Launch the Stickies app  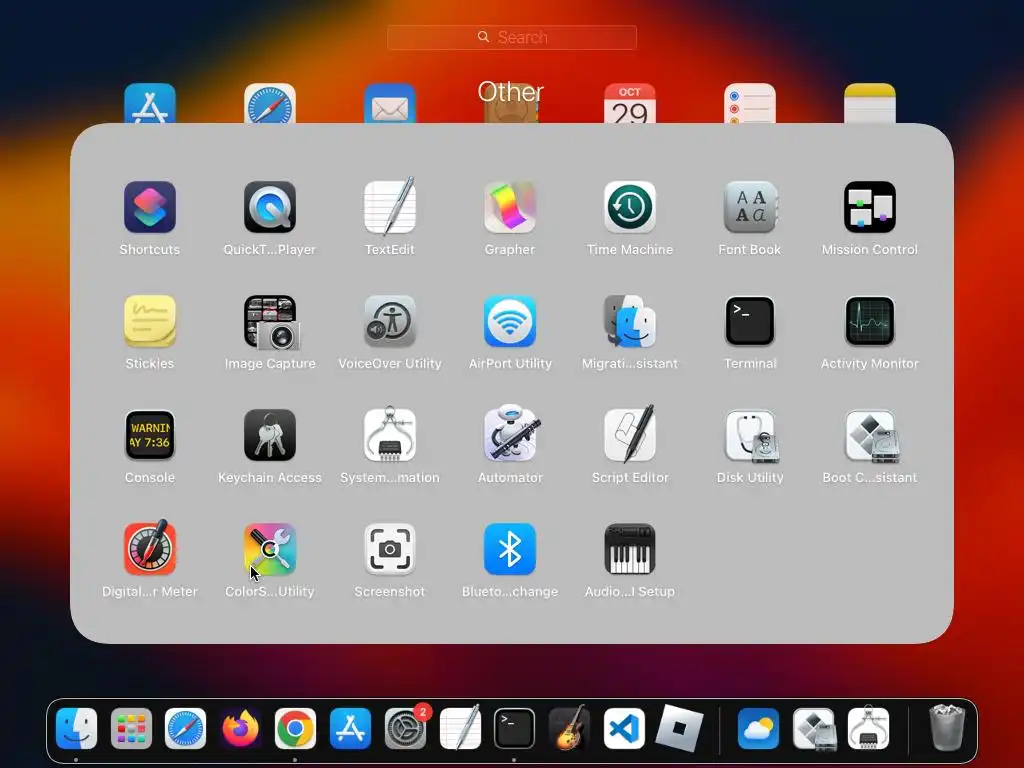click(150, 321)
